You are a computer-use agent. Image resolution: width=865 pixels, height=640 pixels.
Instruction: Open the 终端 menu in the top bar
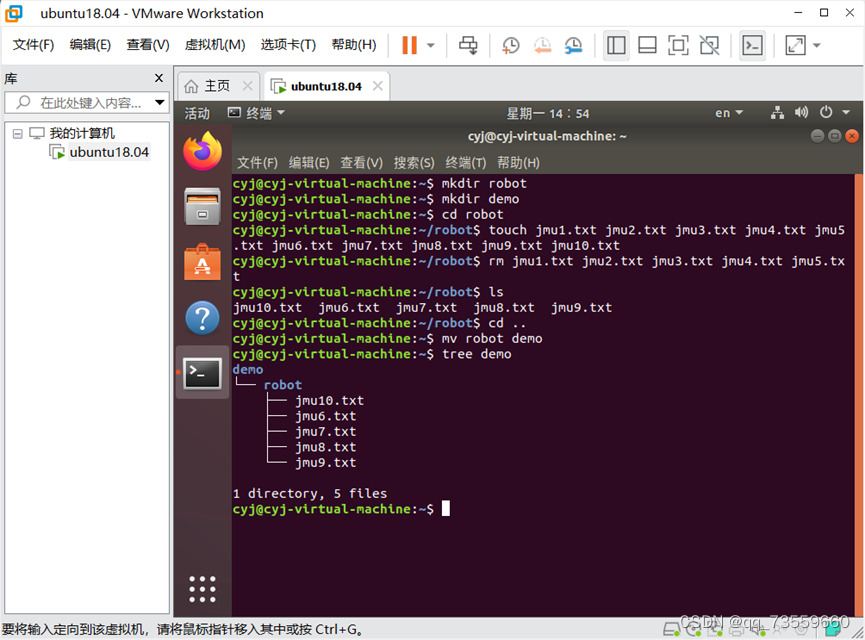click(257, 112)
